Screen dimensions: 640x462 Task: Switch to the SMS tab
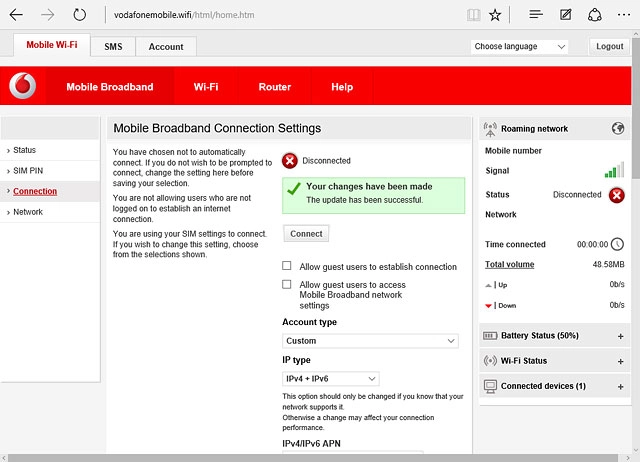pos(111,47)
